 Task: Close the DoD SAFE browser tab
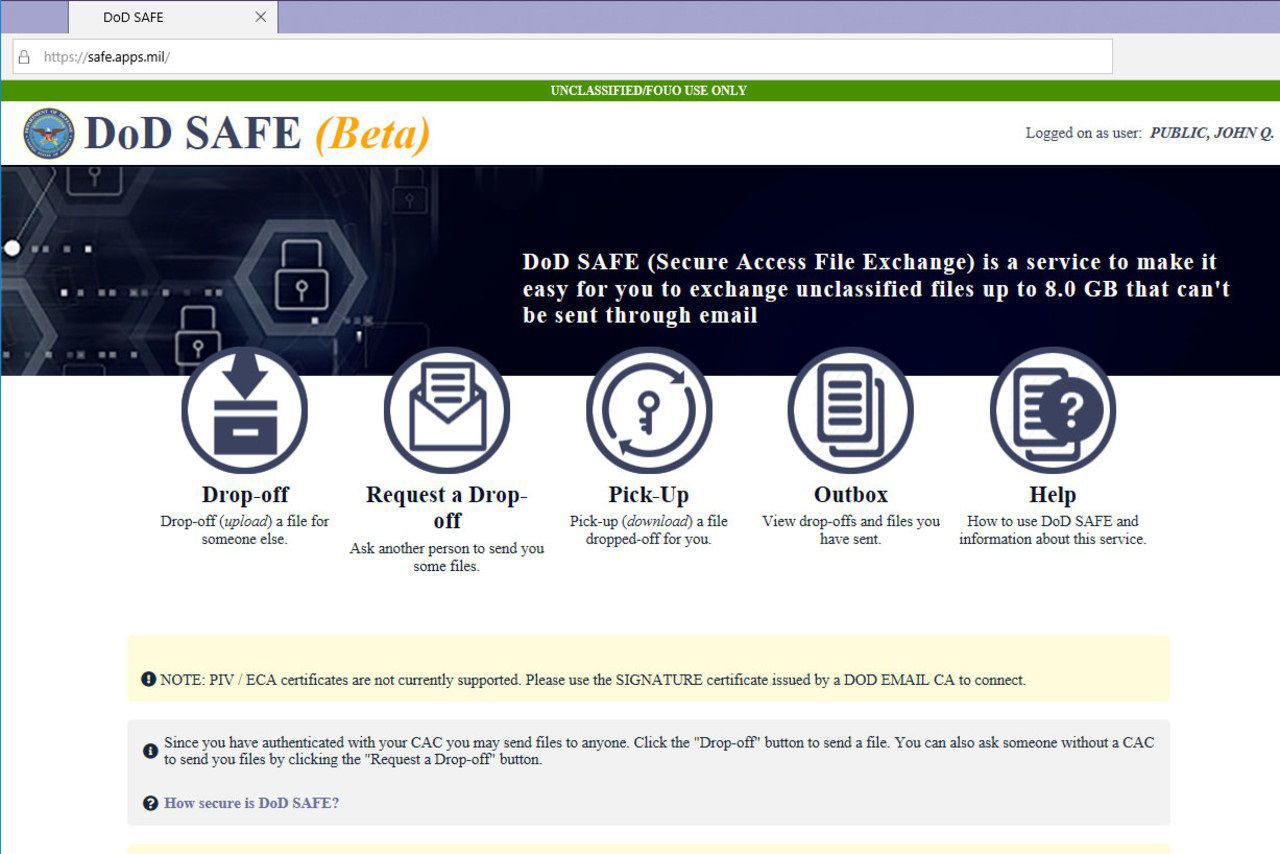(261, 17)
